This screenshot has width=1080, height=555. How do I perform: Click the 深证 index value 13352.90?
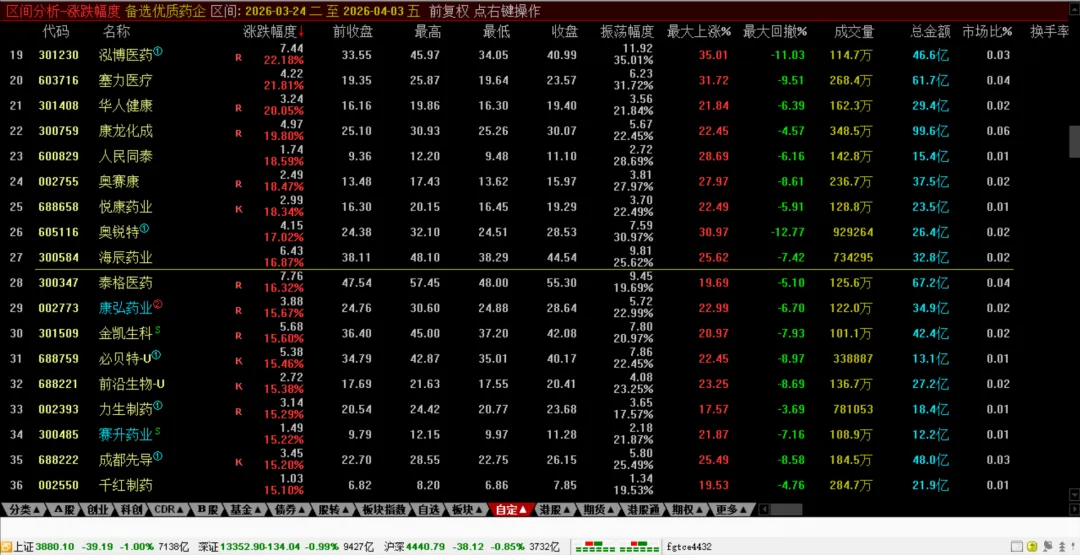click(x=244, y=547)
